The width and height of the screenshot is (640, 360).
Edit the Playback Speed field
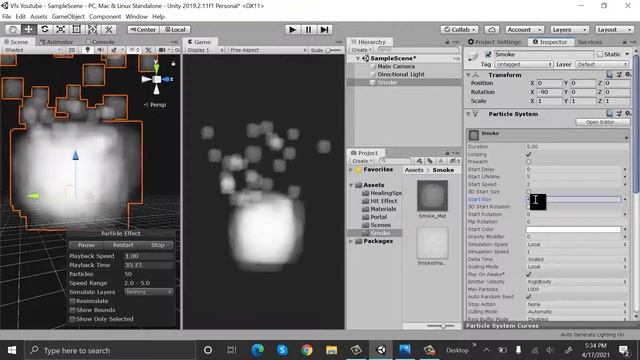click(149, 256)
